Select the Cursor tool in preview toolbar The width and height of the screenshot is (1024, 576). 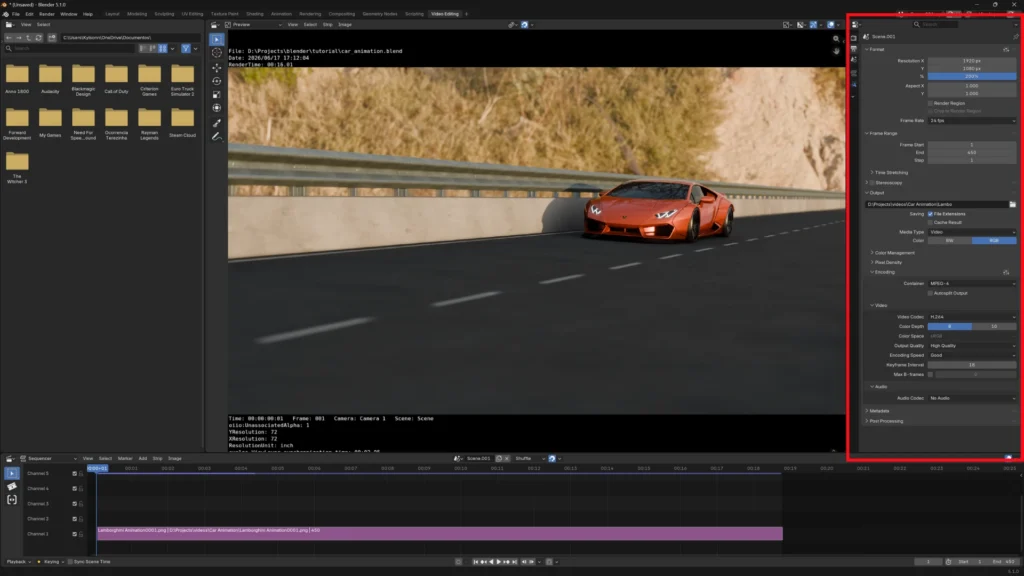click(217, 53)
